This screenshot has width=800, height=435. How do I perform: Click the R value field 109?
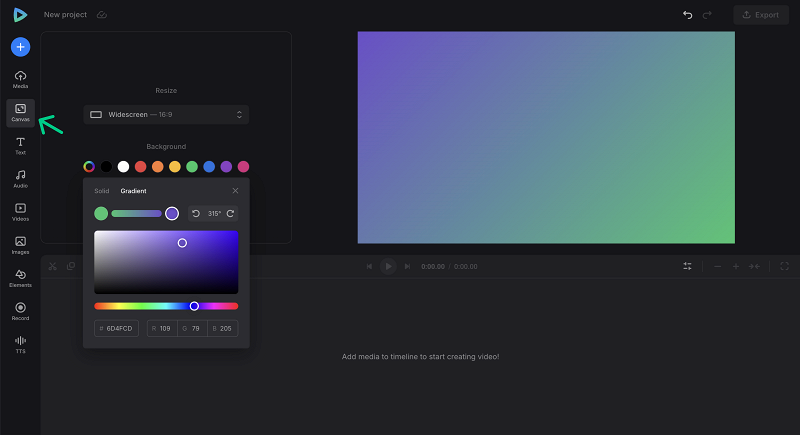click(162, 328)
